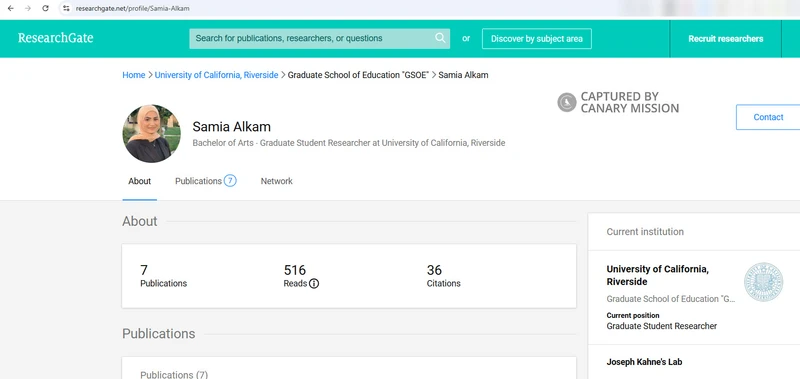Click the Samia Alkam name heading
Viewport: 800px width, 379px height.
click(232, 127)
